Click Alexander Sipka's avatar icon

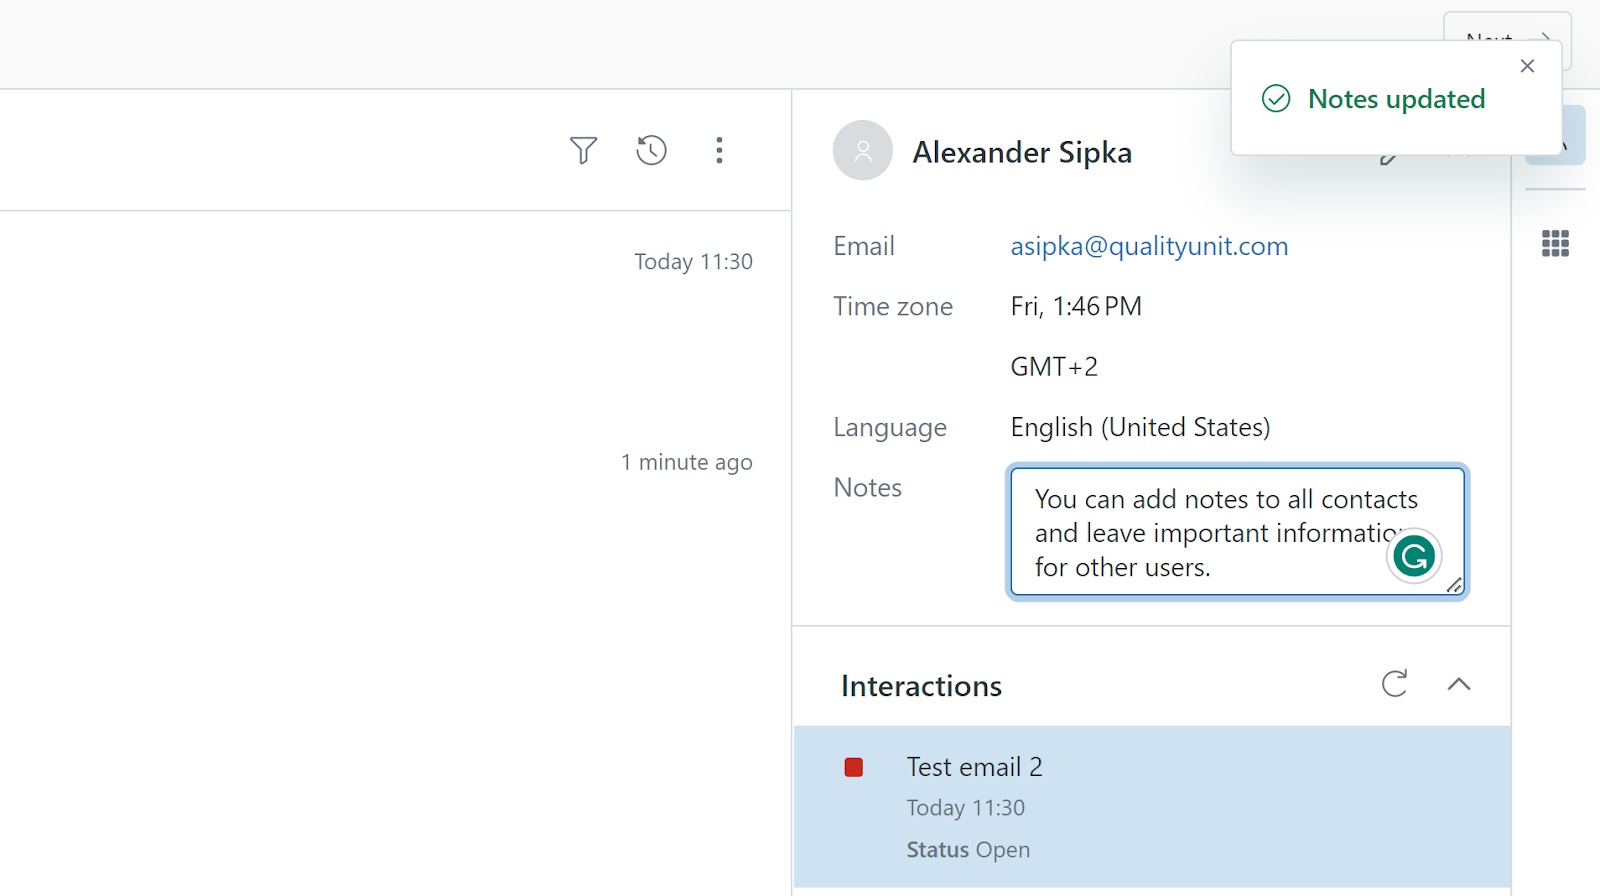click(862, 151)
